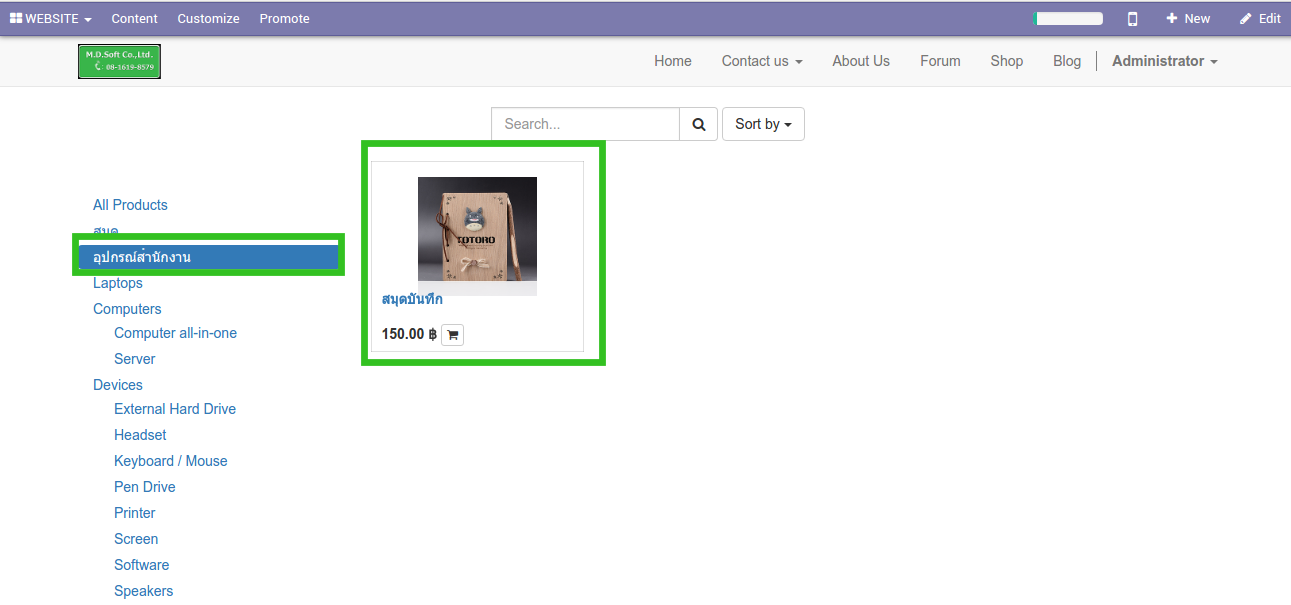Open the Customize menu

[x=208, y=18]
